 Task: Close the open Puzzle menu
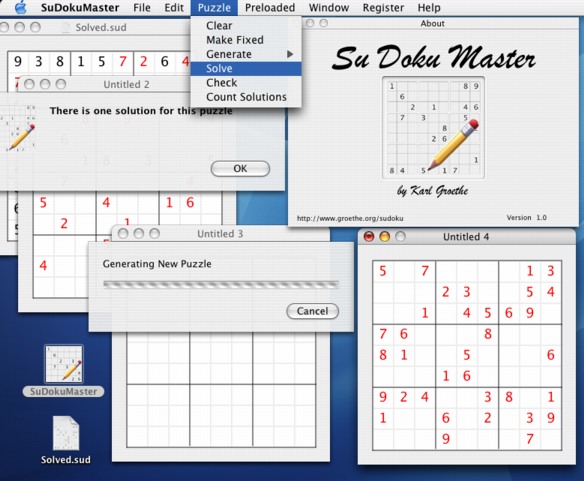pyautogui.click(x=214, y=7)
